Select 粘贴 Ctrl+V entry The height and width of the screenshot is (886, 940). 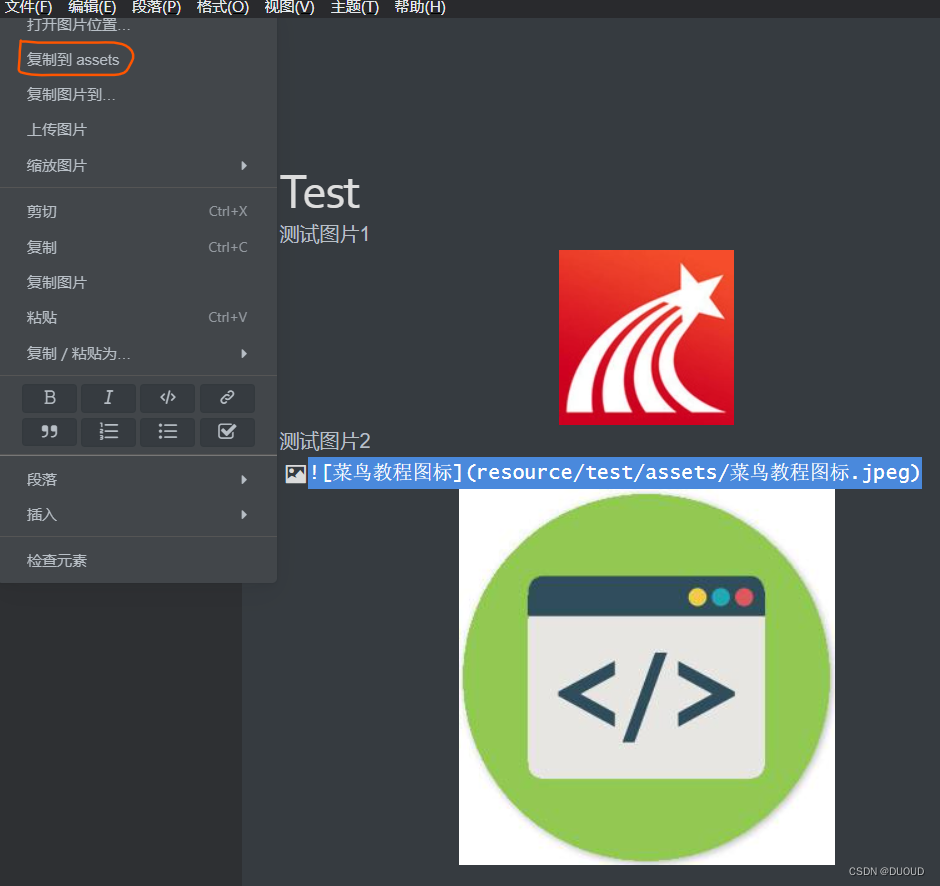coord(138,317)
